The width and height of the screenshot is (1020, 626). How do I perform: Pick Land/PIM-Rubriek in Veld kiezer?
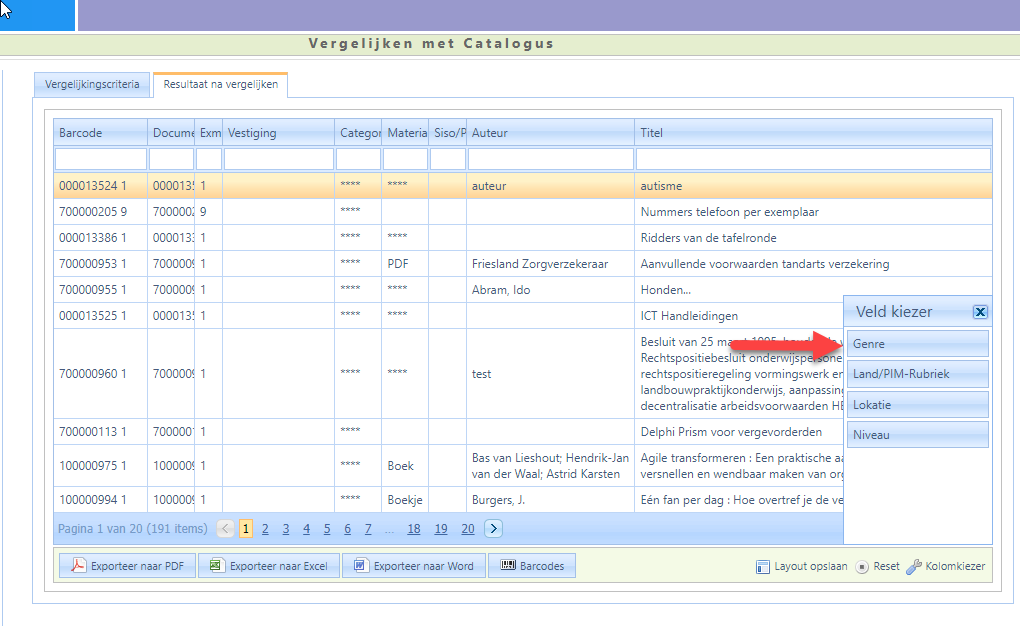point(917,374)
